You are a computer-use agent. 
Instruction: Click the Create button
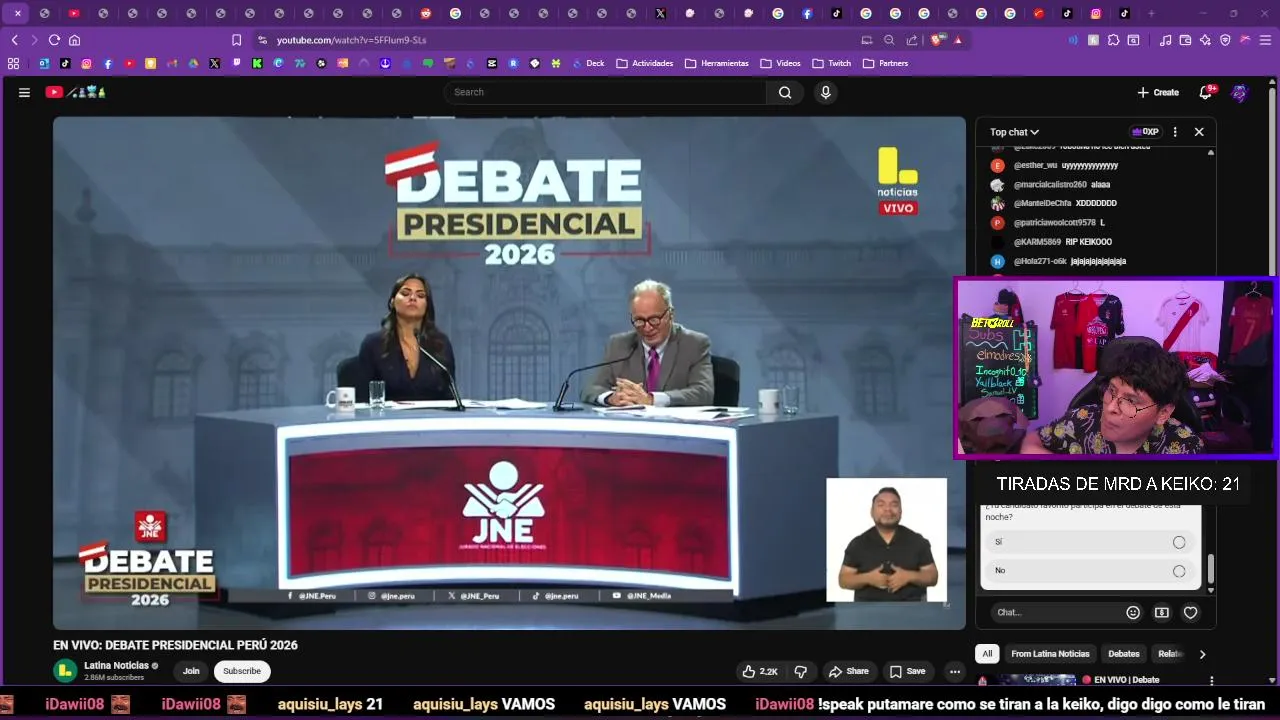click(x=1158, y=92)
